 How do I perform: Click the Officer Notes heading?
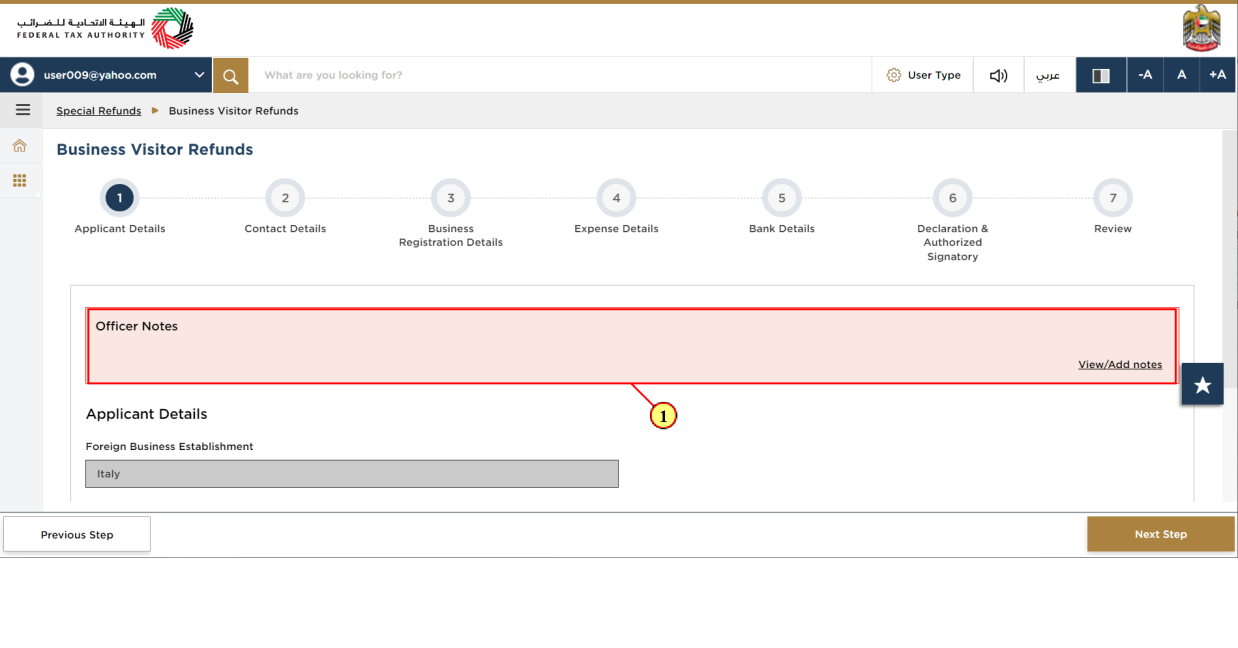[137, 326]
